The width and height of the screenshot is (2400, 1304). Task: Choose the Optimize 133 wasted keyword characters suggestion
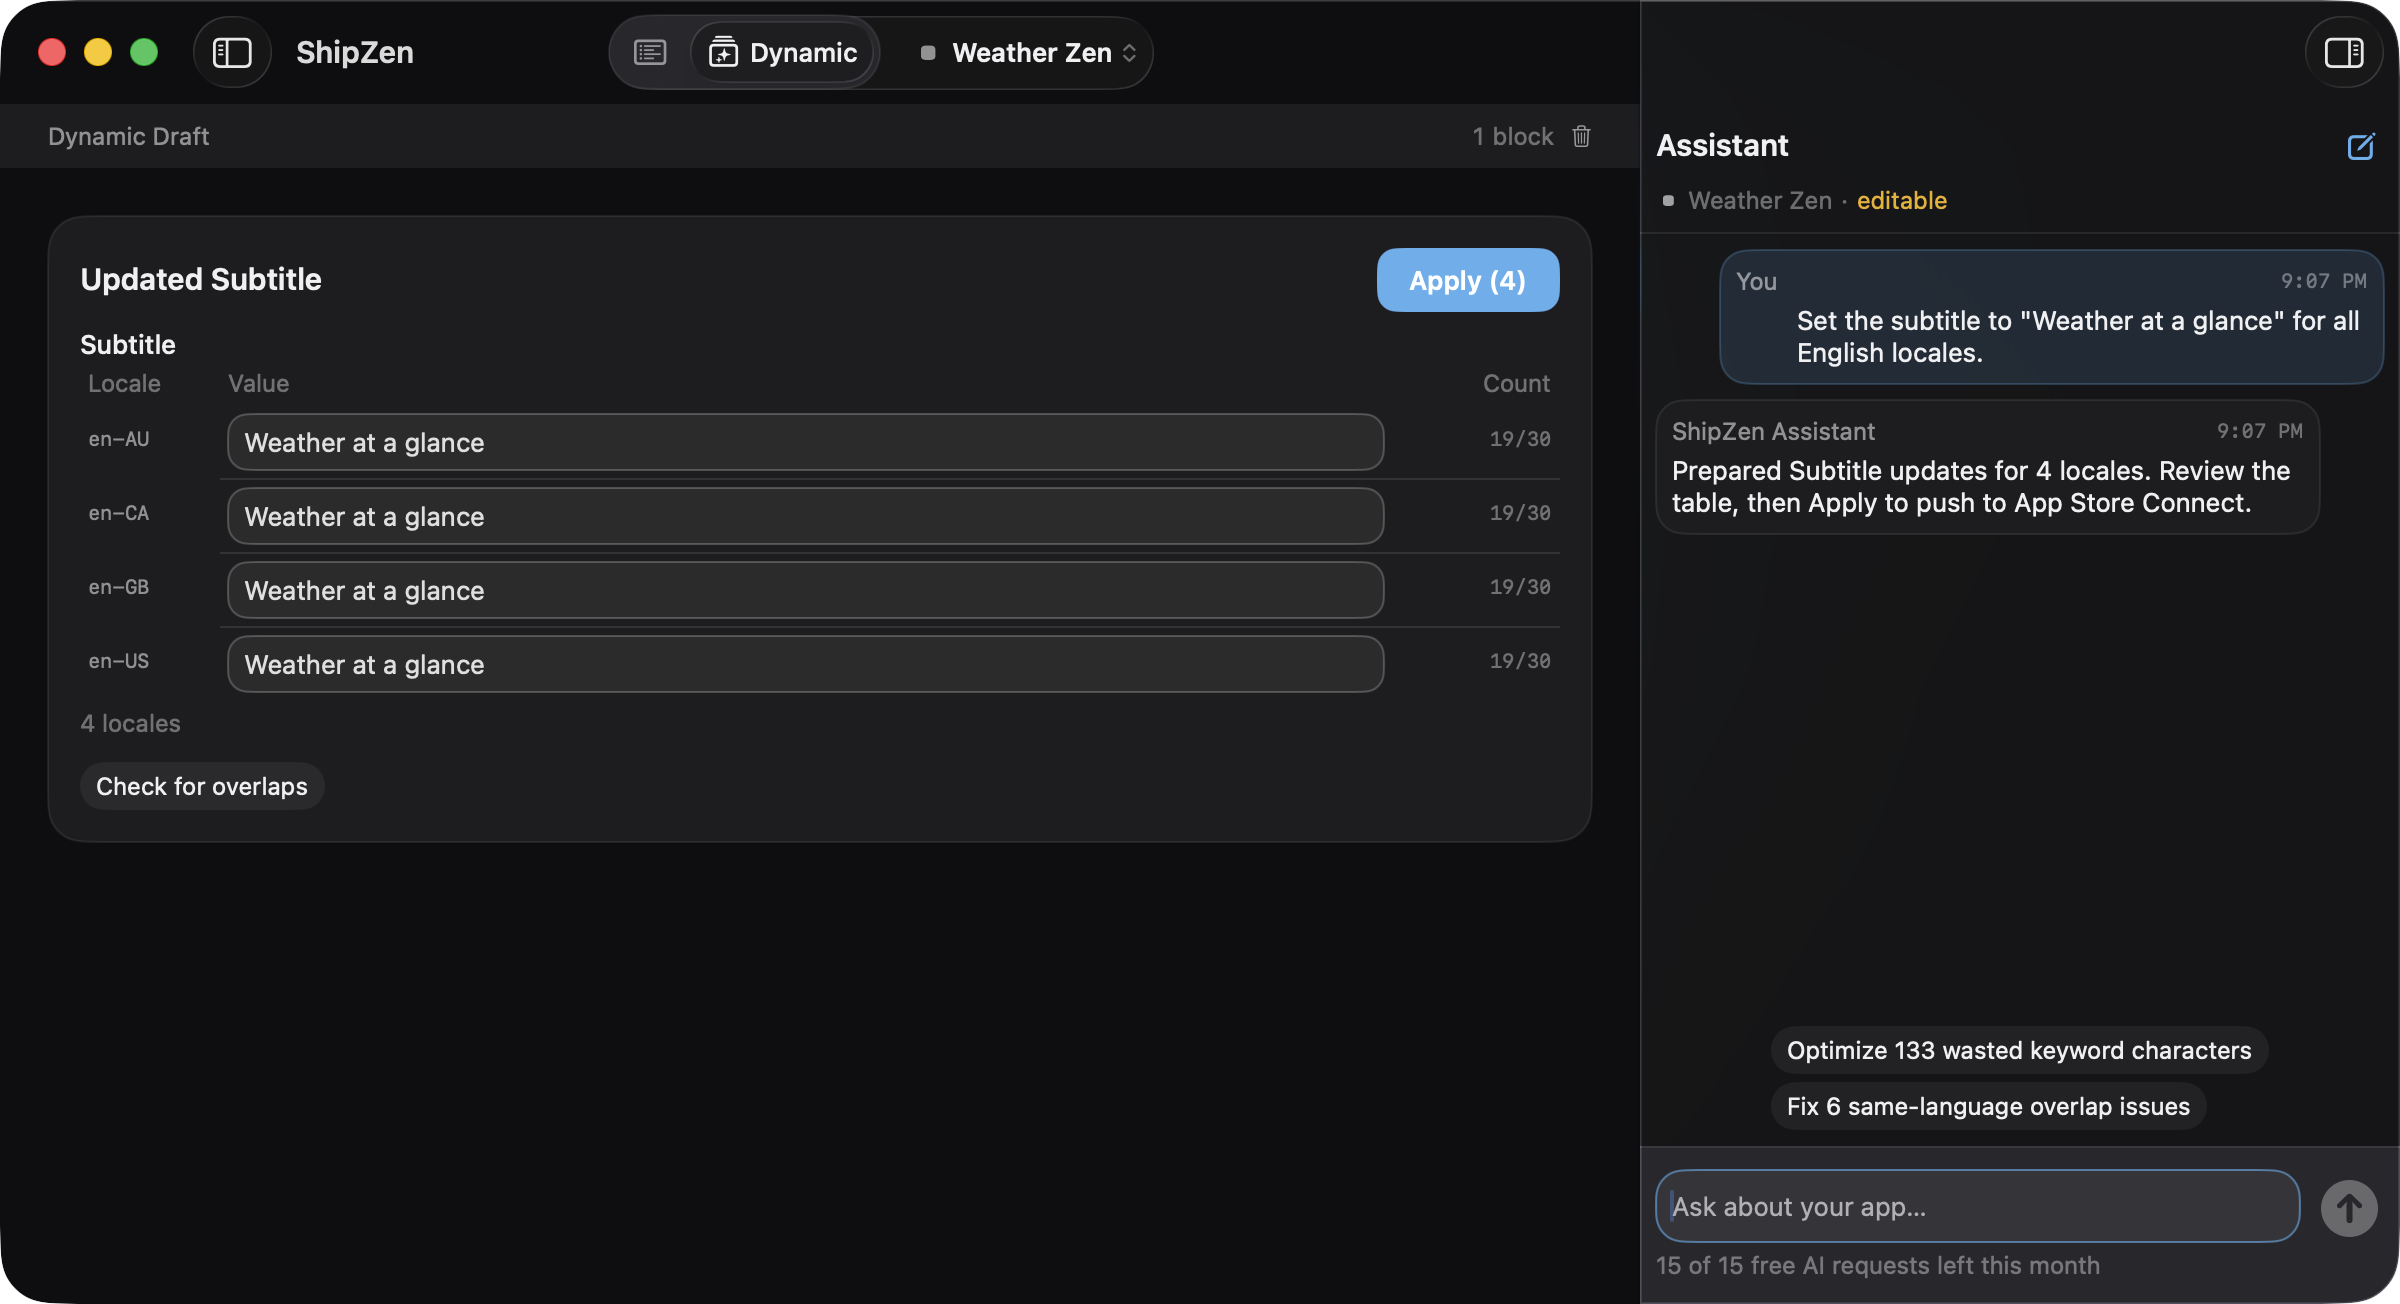(x=2019, y=1050)
